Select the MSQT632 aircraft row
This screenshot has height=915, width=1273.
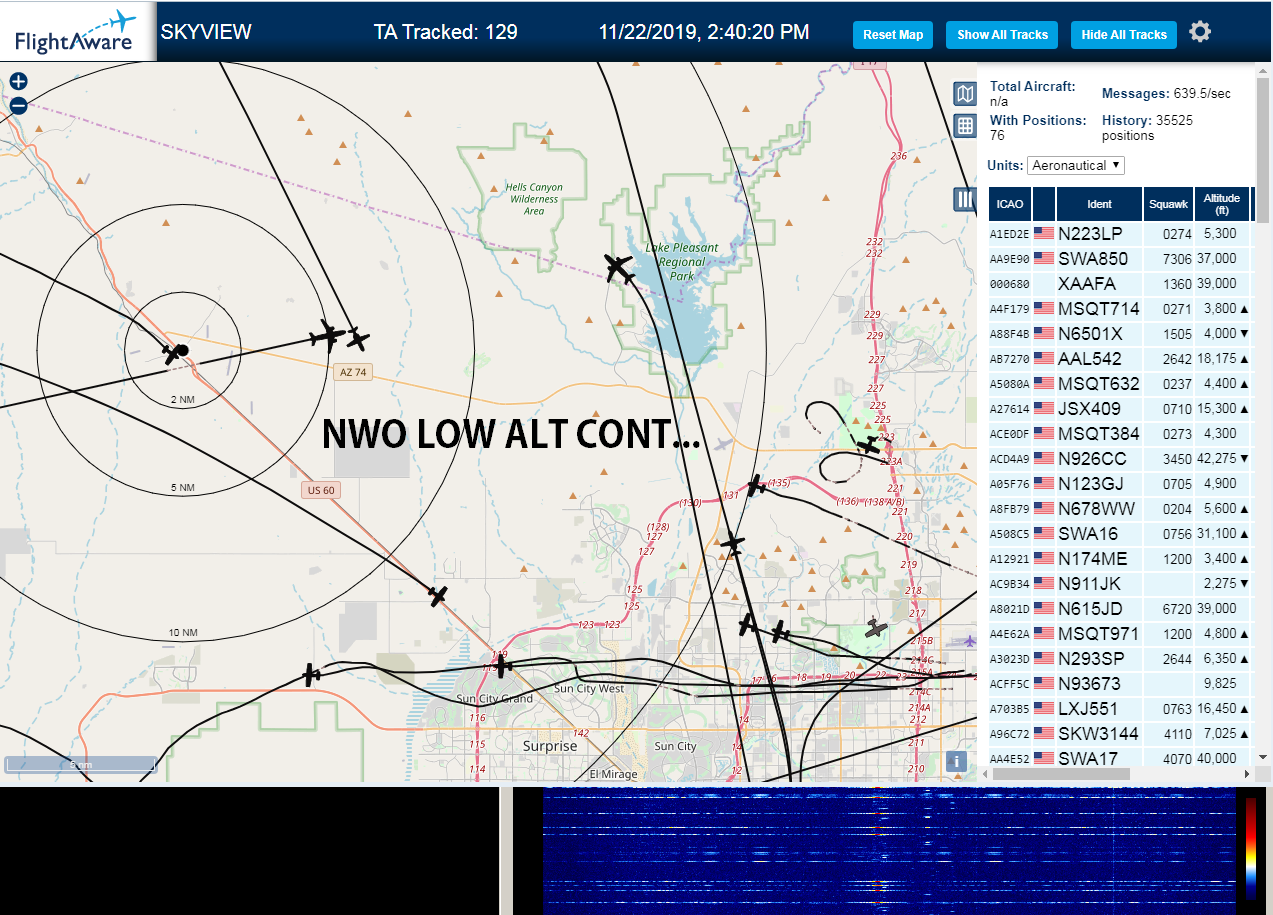(1120, 384)
